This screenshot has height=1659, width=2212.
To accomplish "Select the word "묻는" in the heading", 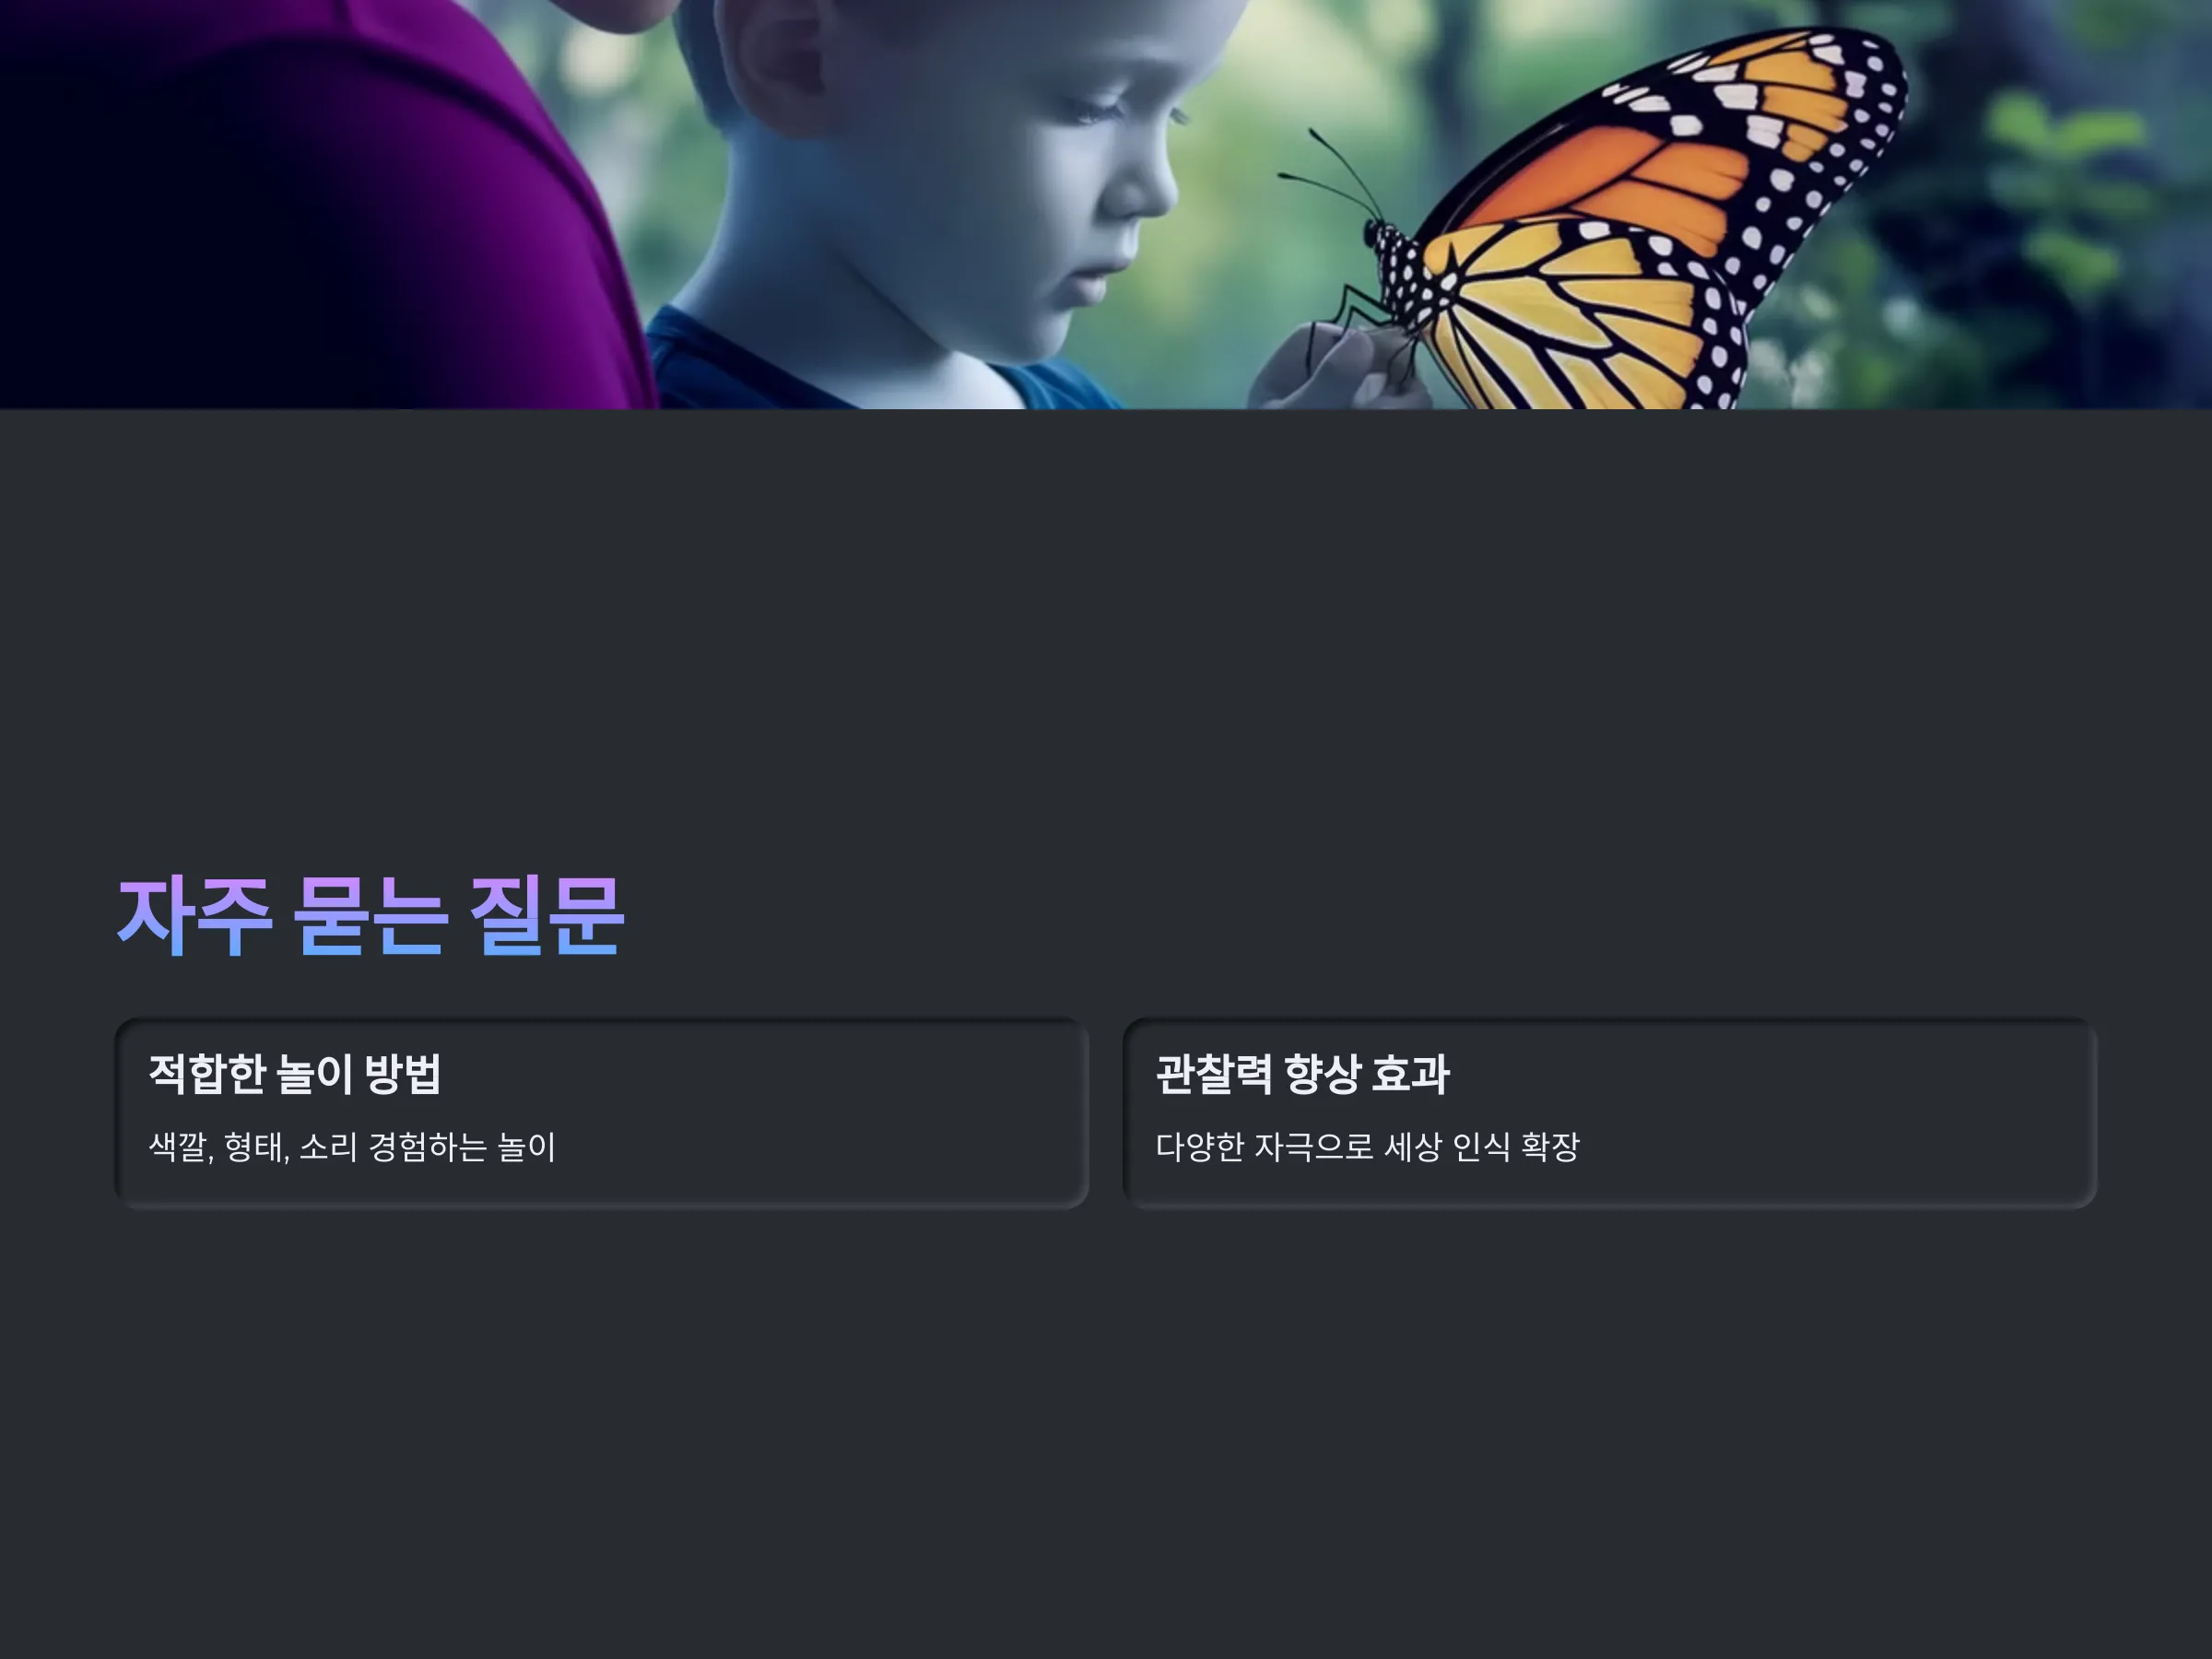I will [369, 916].
